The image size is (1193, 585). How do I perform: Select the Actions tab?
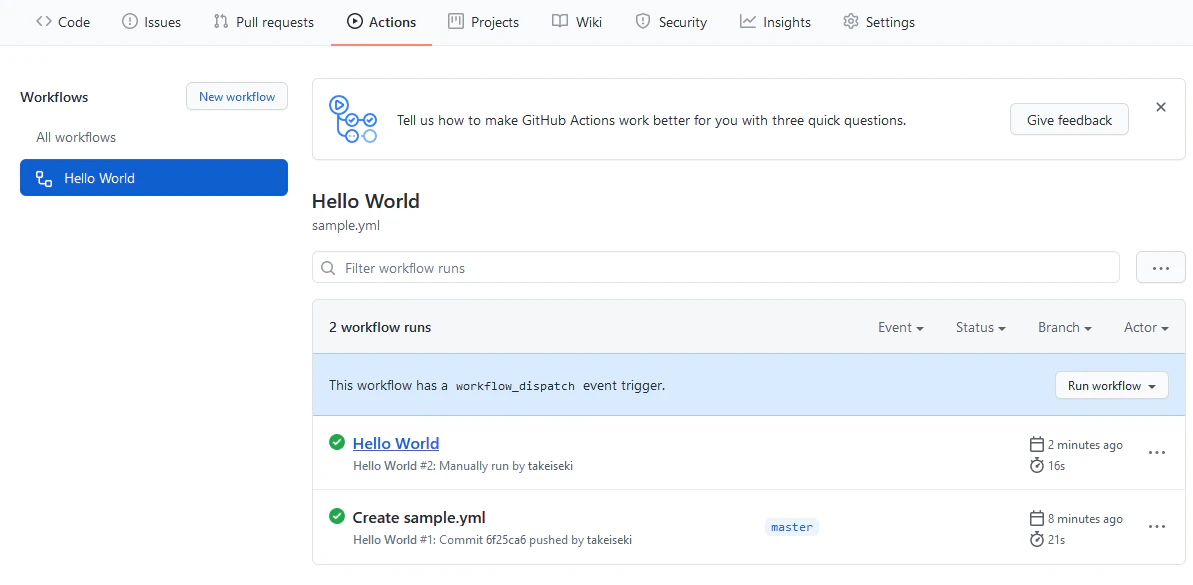click(x=381, y=22)
